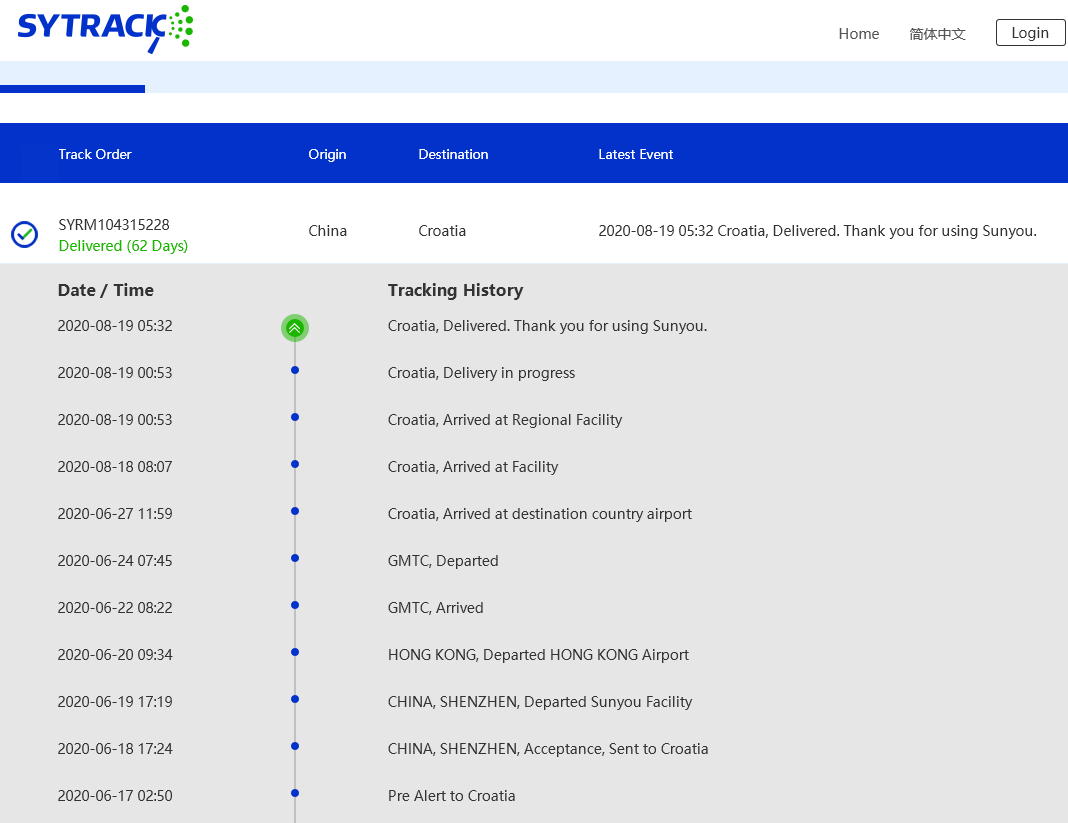Select tracking number SYRM104315228
1068x823 pixels.
114,225
